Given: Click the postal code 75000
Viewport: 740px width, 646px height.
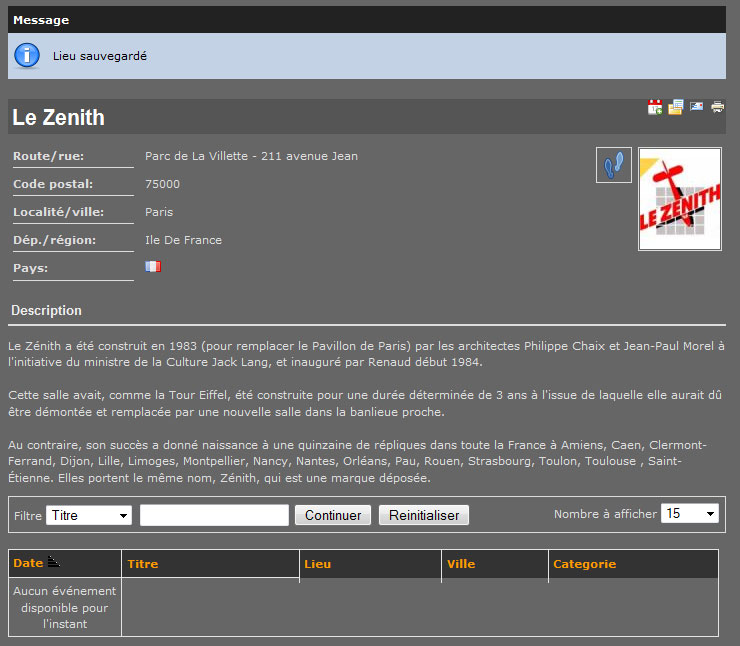Looking at the screenshot, I should coord(162,184).
